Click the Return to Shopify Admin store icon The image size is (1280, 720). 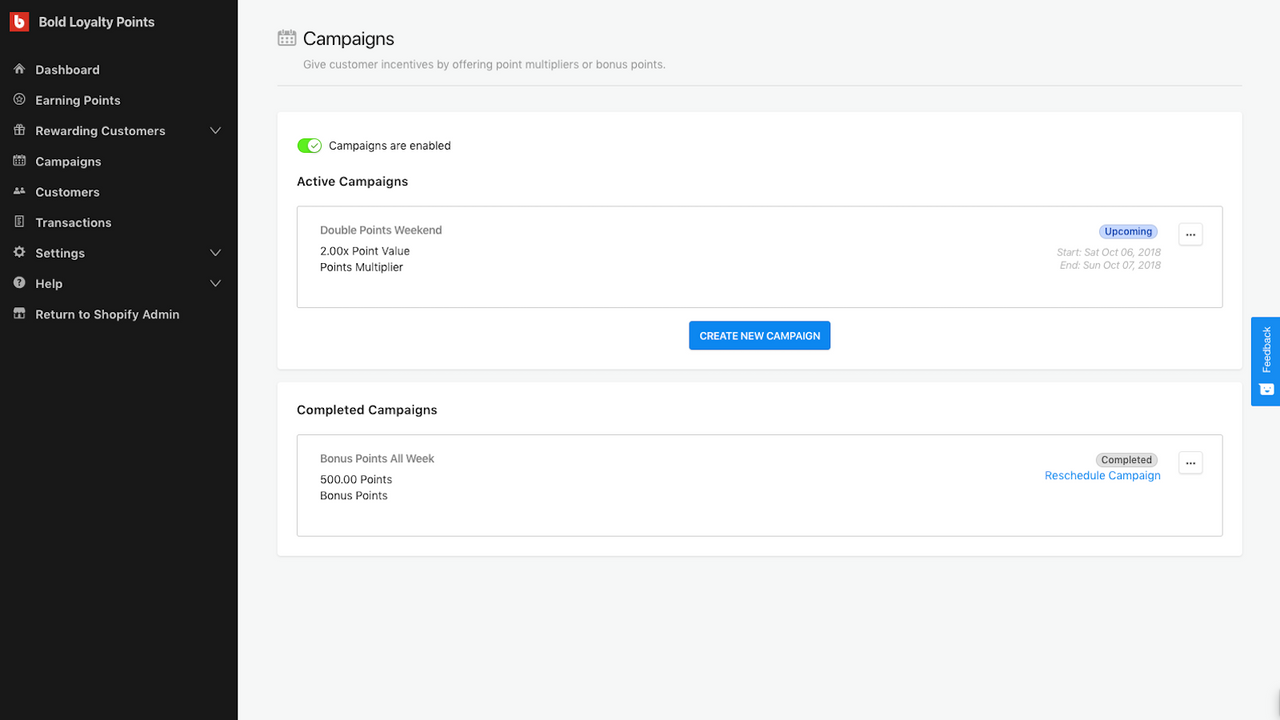point(19,314)
